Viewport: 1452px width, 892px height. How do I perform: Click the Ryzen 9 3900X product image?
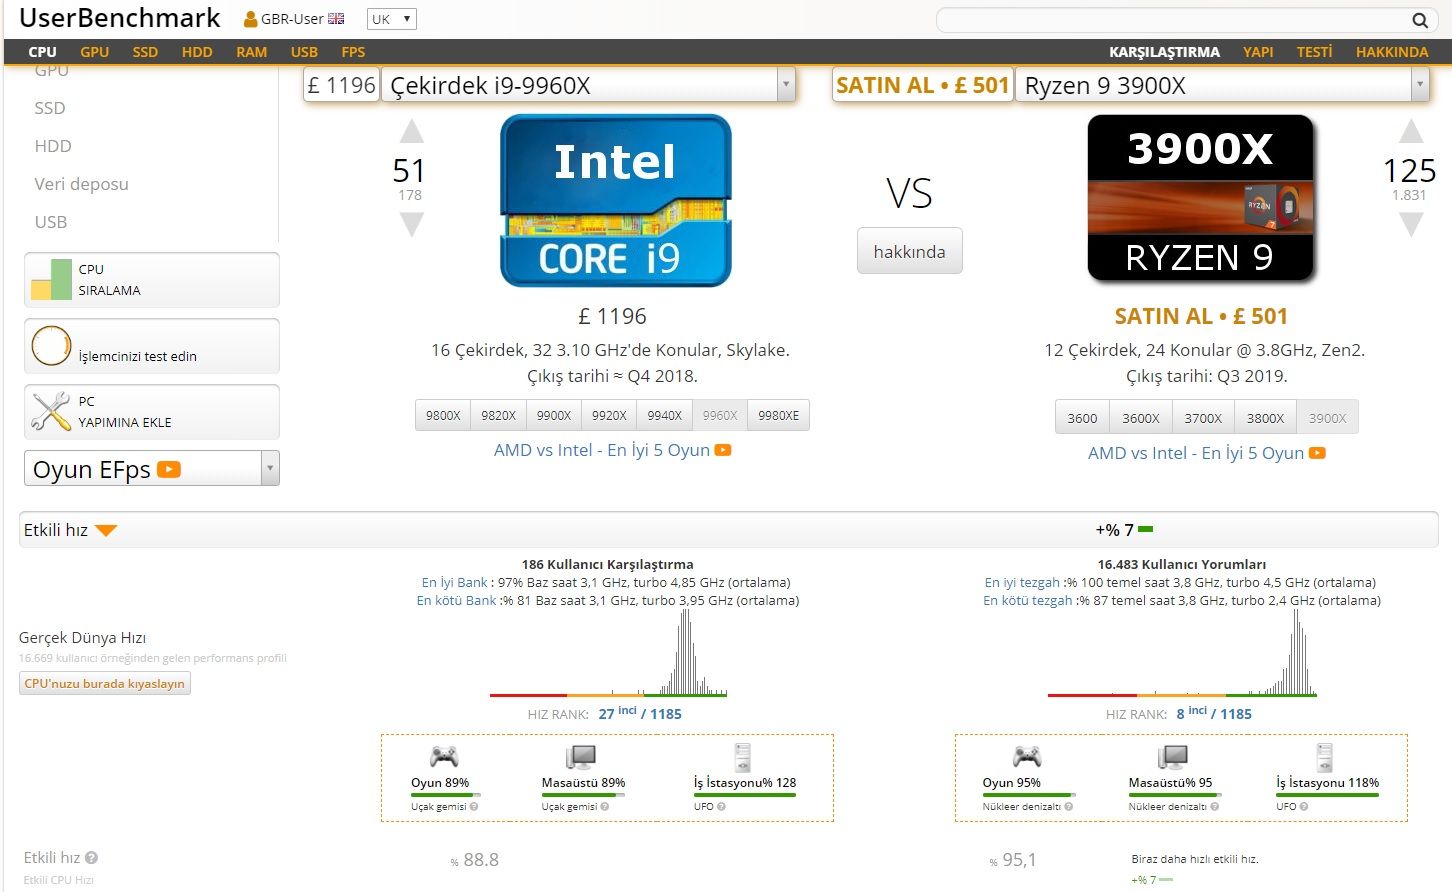pos(1200,198)
